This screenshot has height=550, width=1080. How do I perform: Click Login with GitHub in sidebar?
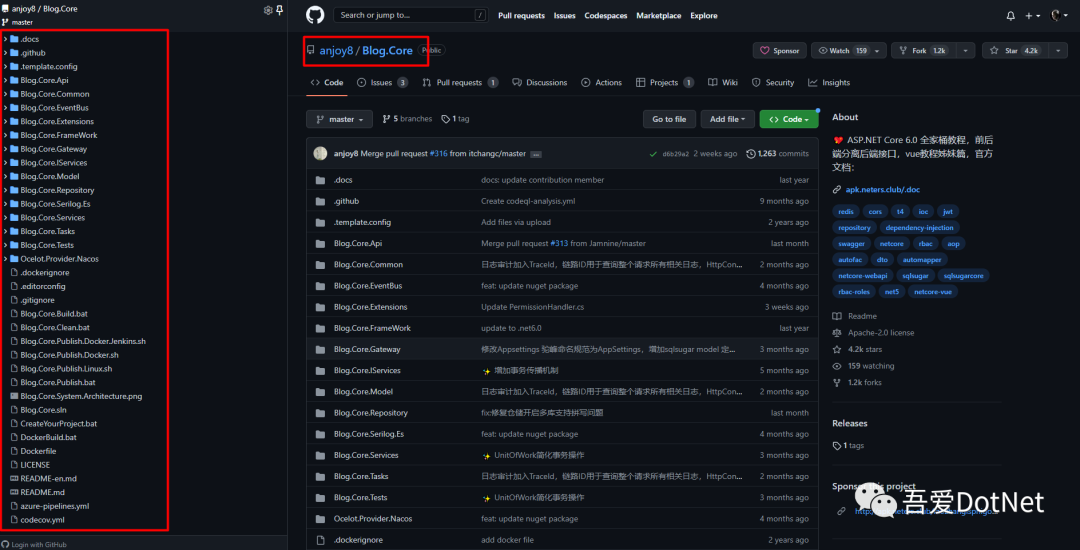coord(34,544)
